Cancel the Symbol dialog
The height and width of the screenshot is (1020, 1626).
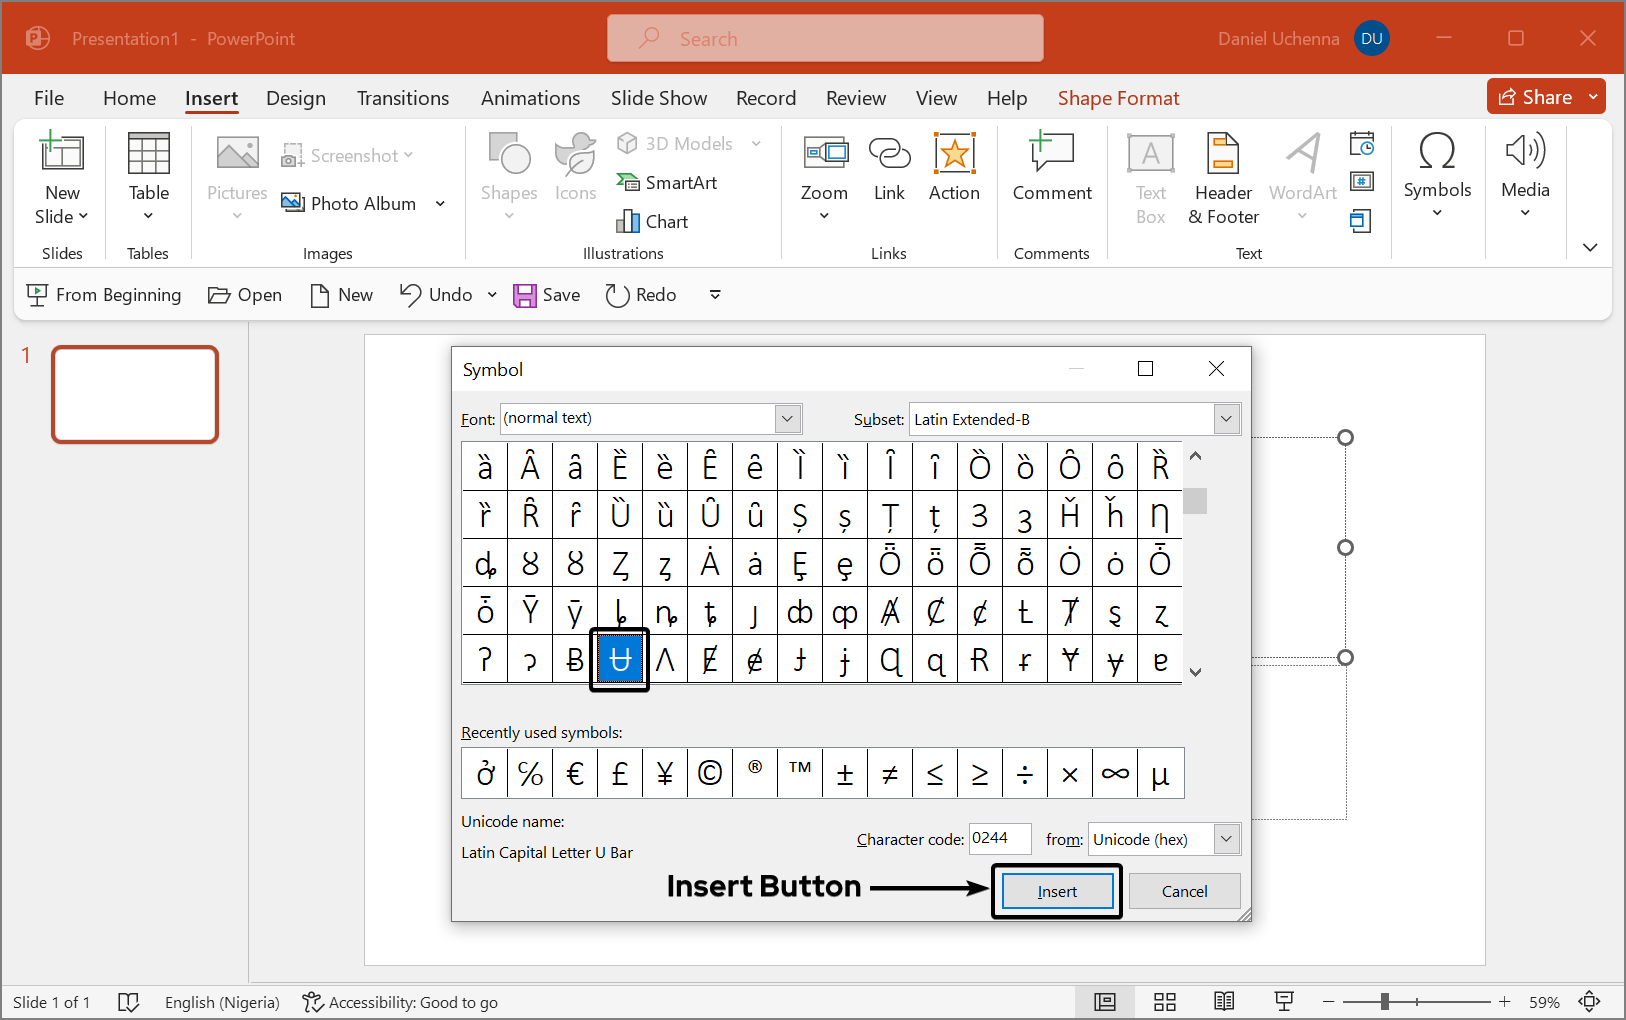coord(1184,892)
